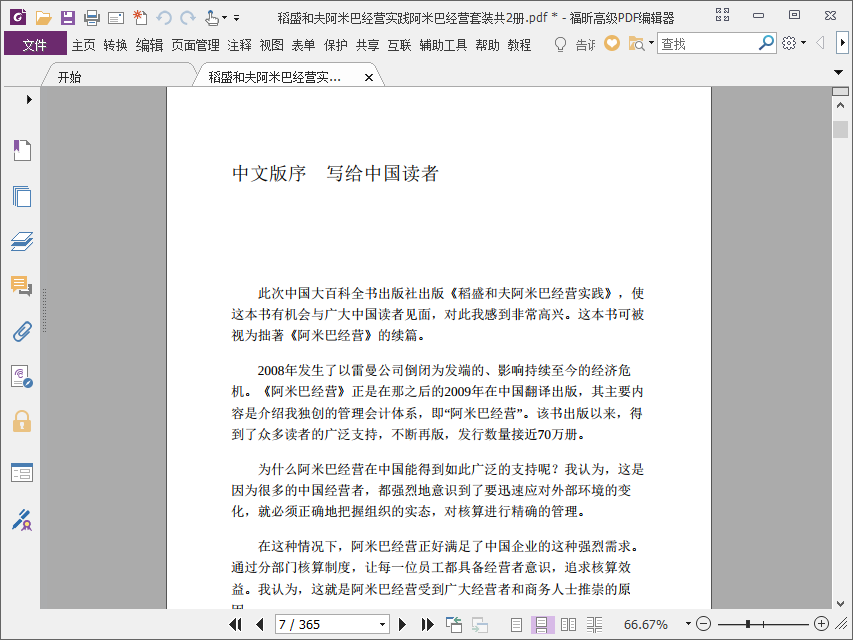The height and width of the screenshot is (640, 853).
Task: Click the Save icon in title bar
Action: tap(67, 18)
